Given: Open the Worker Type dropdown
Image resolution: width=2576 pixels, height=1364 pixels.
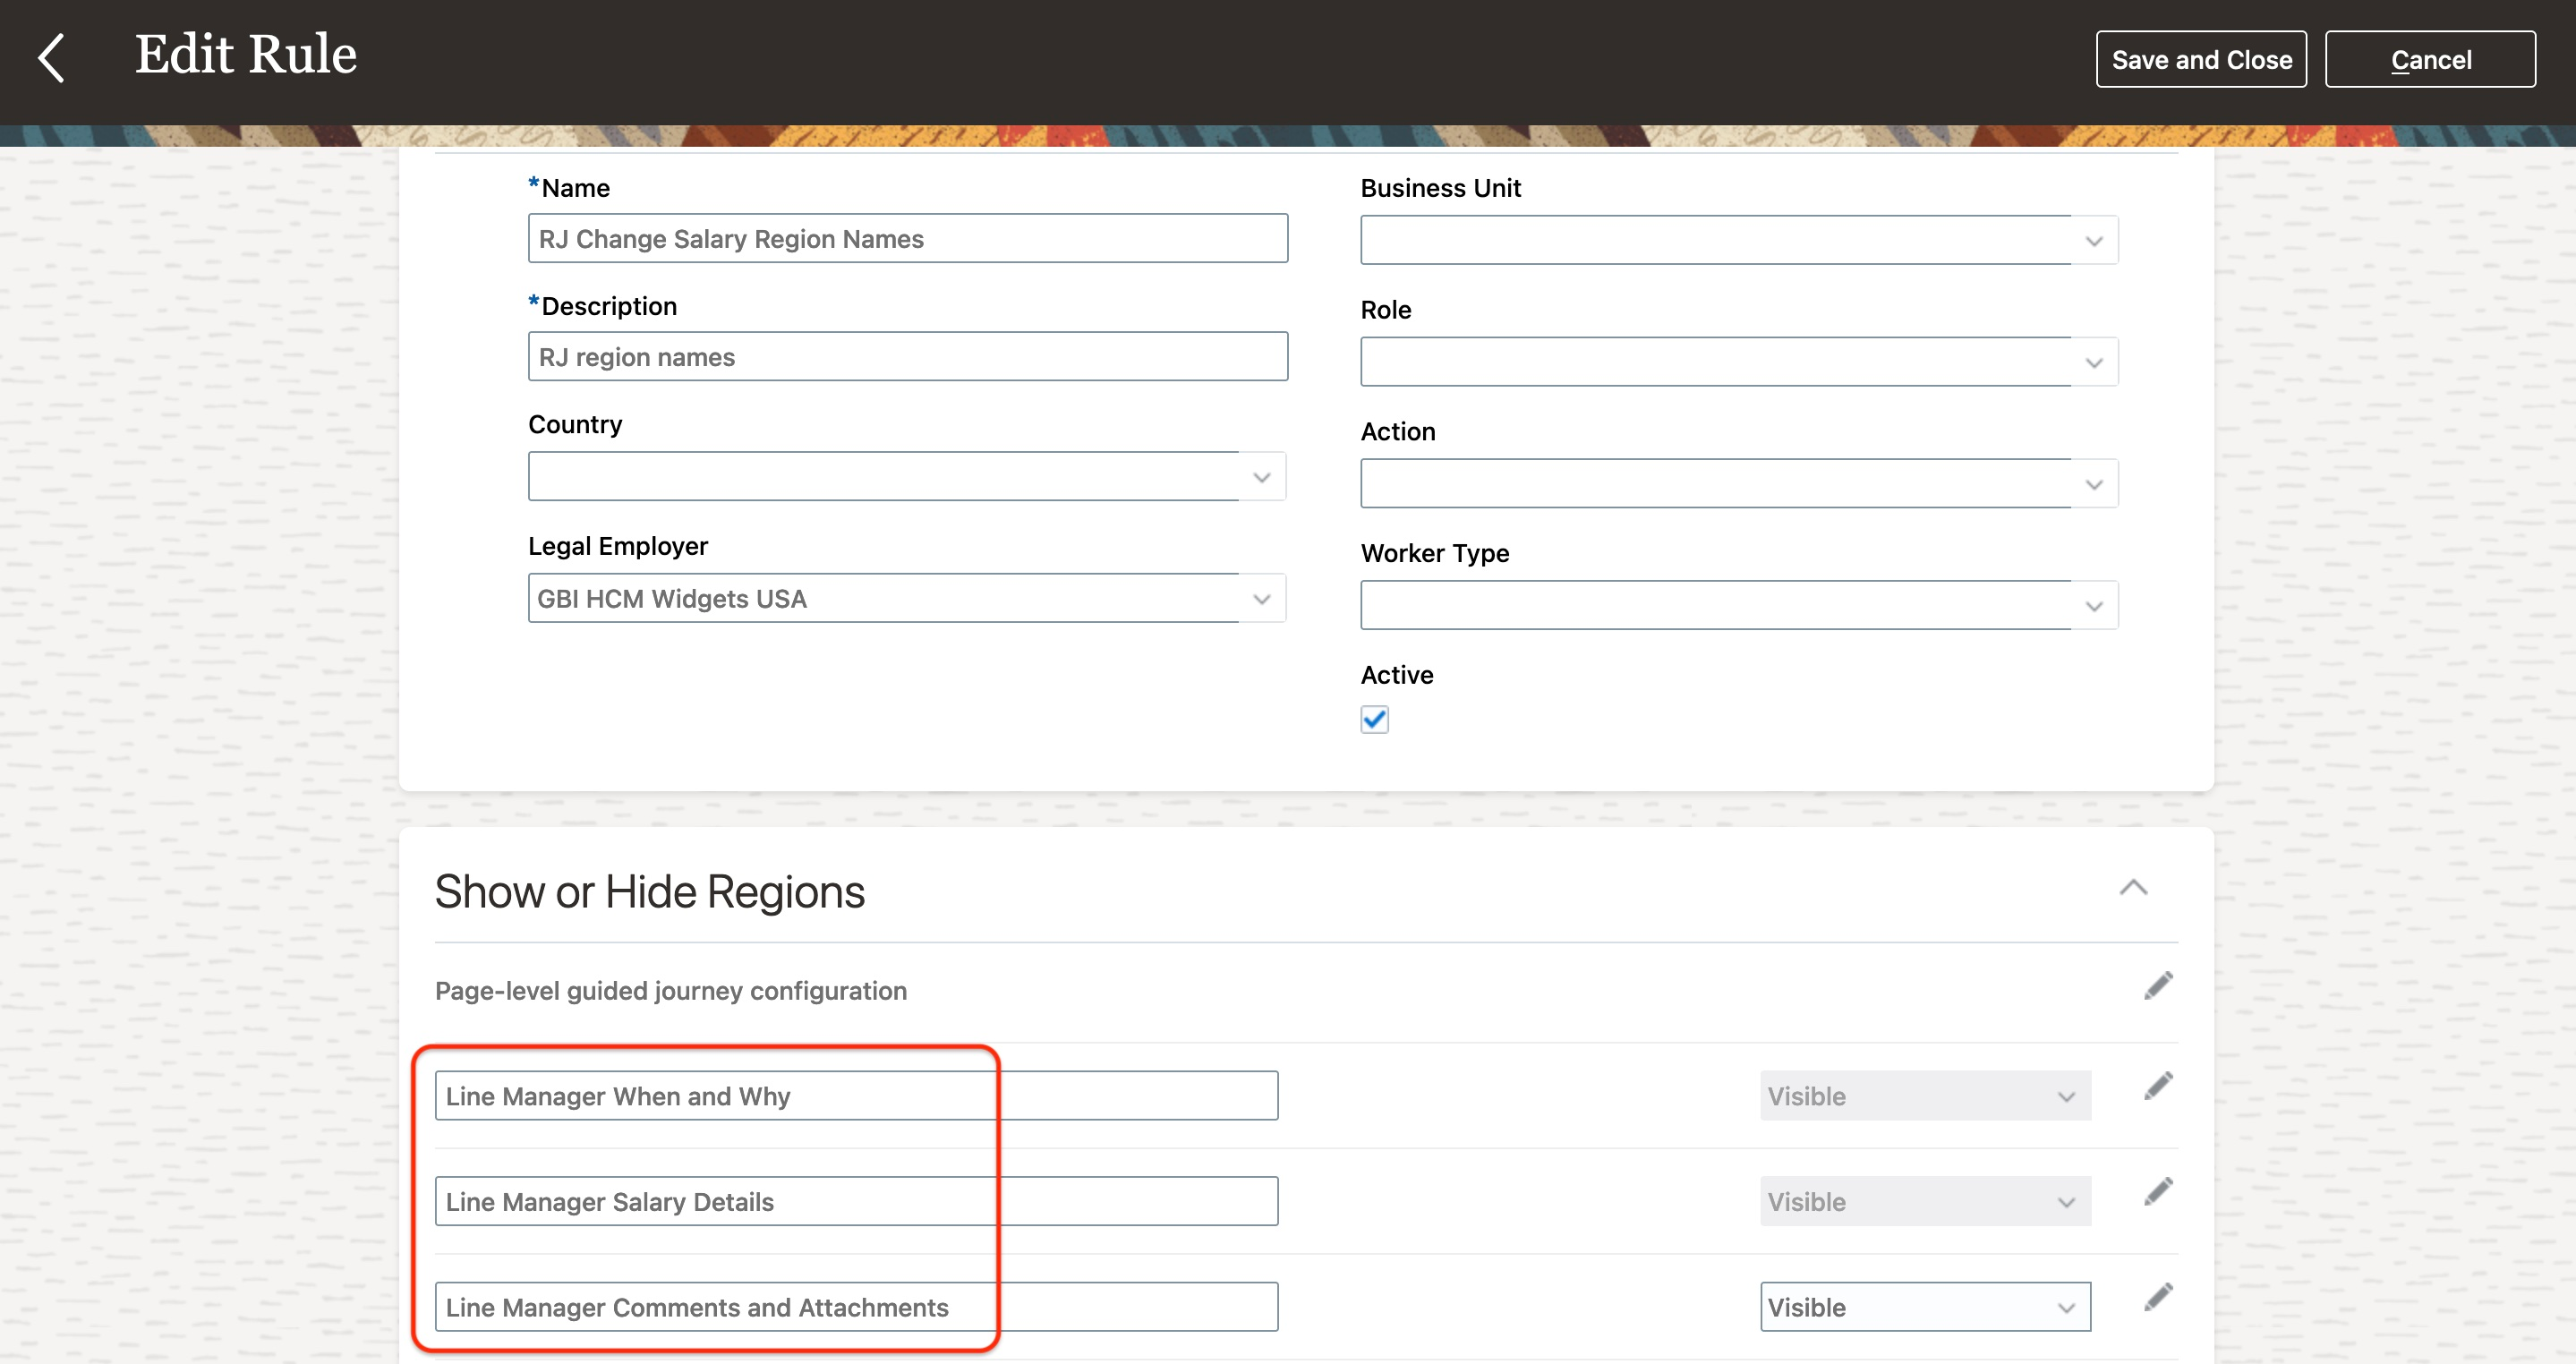Looking at the screenshot, I should tap(2093, 607).
